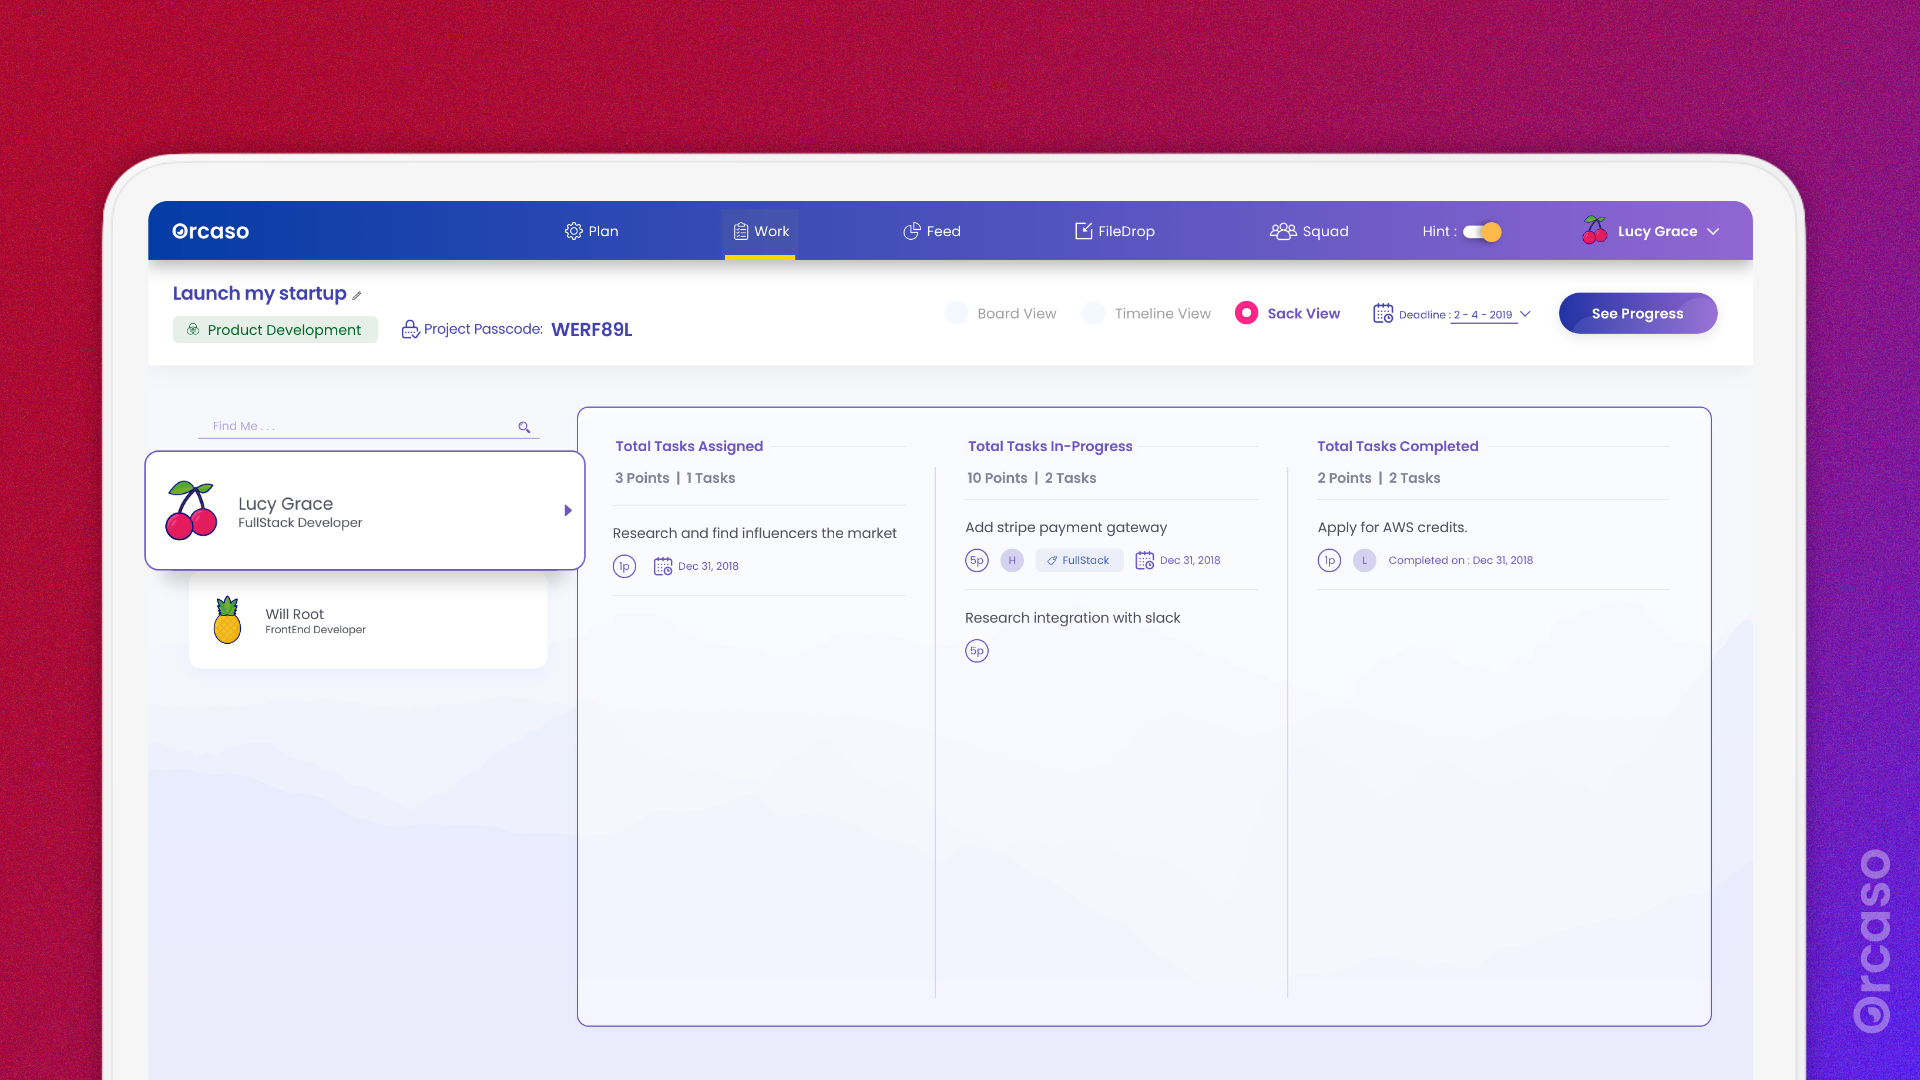Click the search magnifier icon
The height and width of the screenshot is (1080, 1920).
coord(524,427)
